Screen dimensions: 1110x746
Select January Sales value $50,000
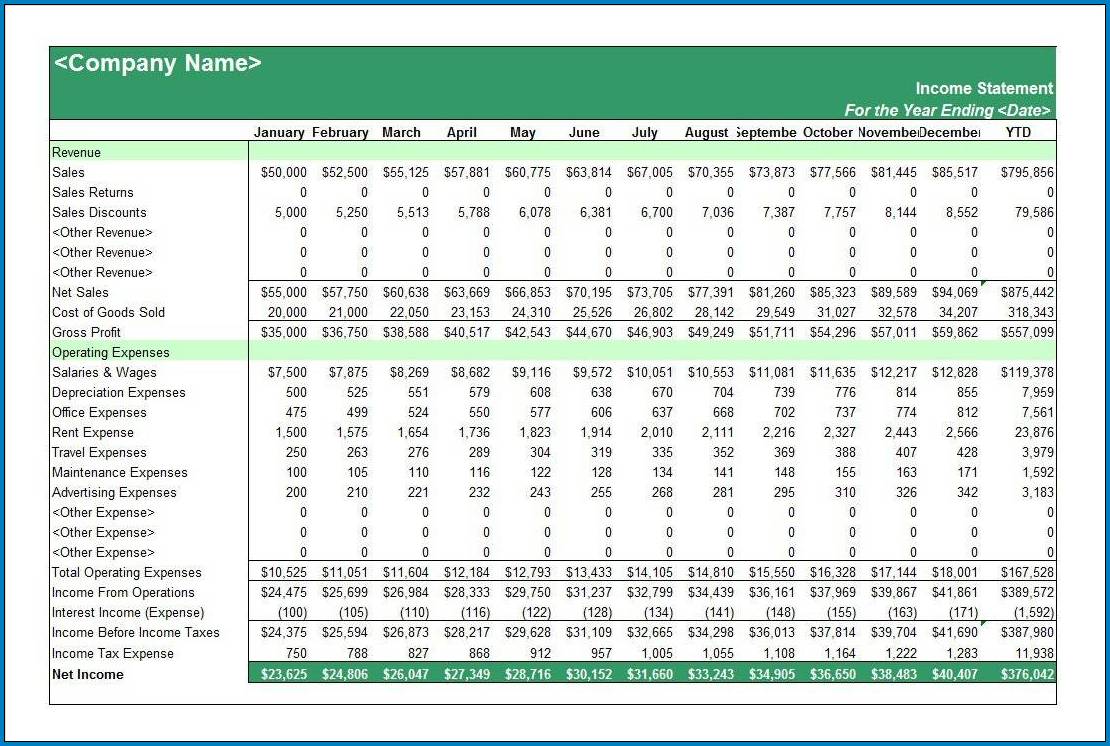click(284, 172)
